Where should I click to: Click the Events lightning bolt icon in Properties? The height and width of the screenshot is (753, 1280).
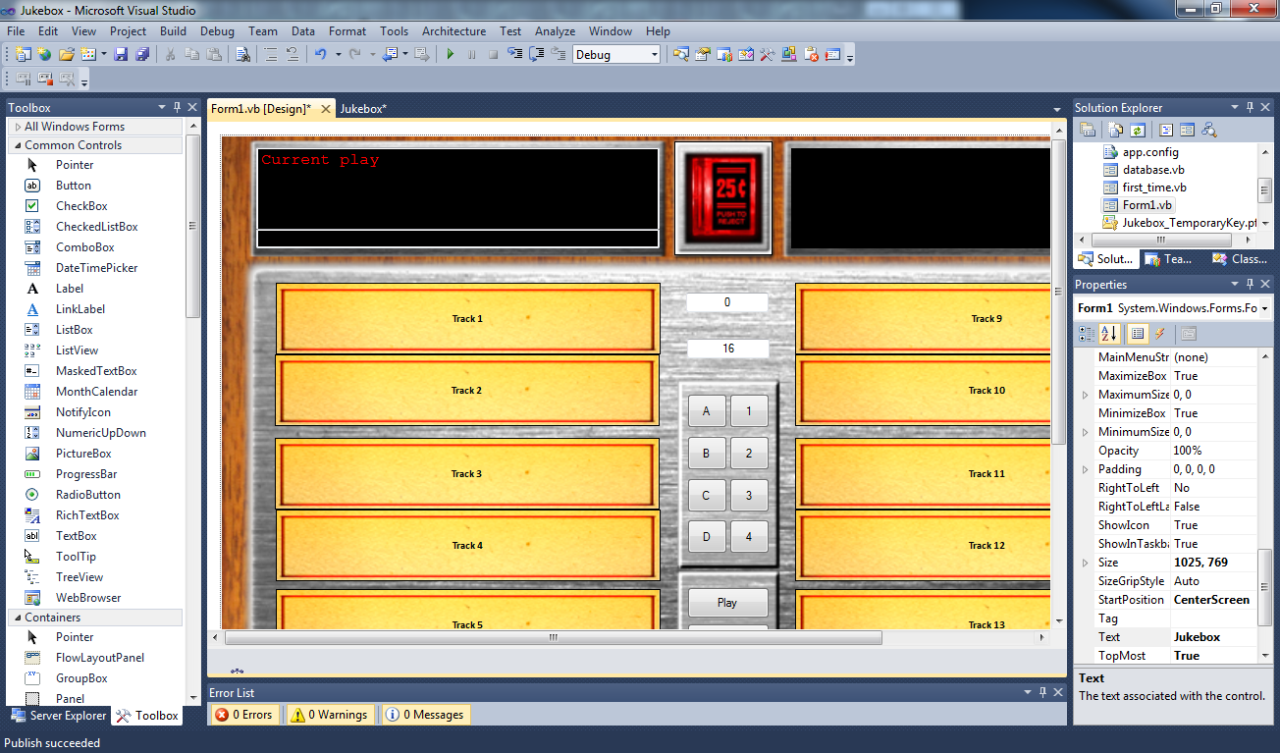pos(1160,334)
